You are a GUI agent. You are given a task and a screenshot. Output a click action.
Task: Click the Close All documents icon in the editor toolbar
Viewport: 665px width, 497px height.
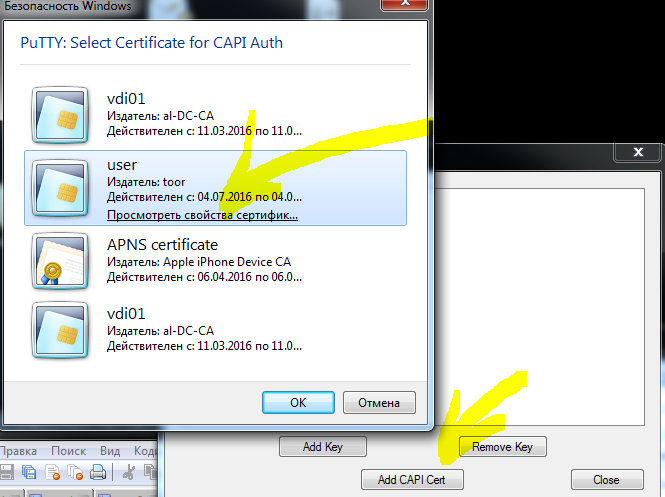pos(75,472)
